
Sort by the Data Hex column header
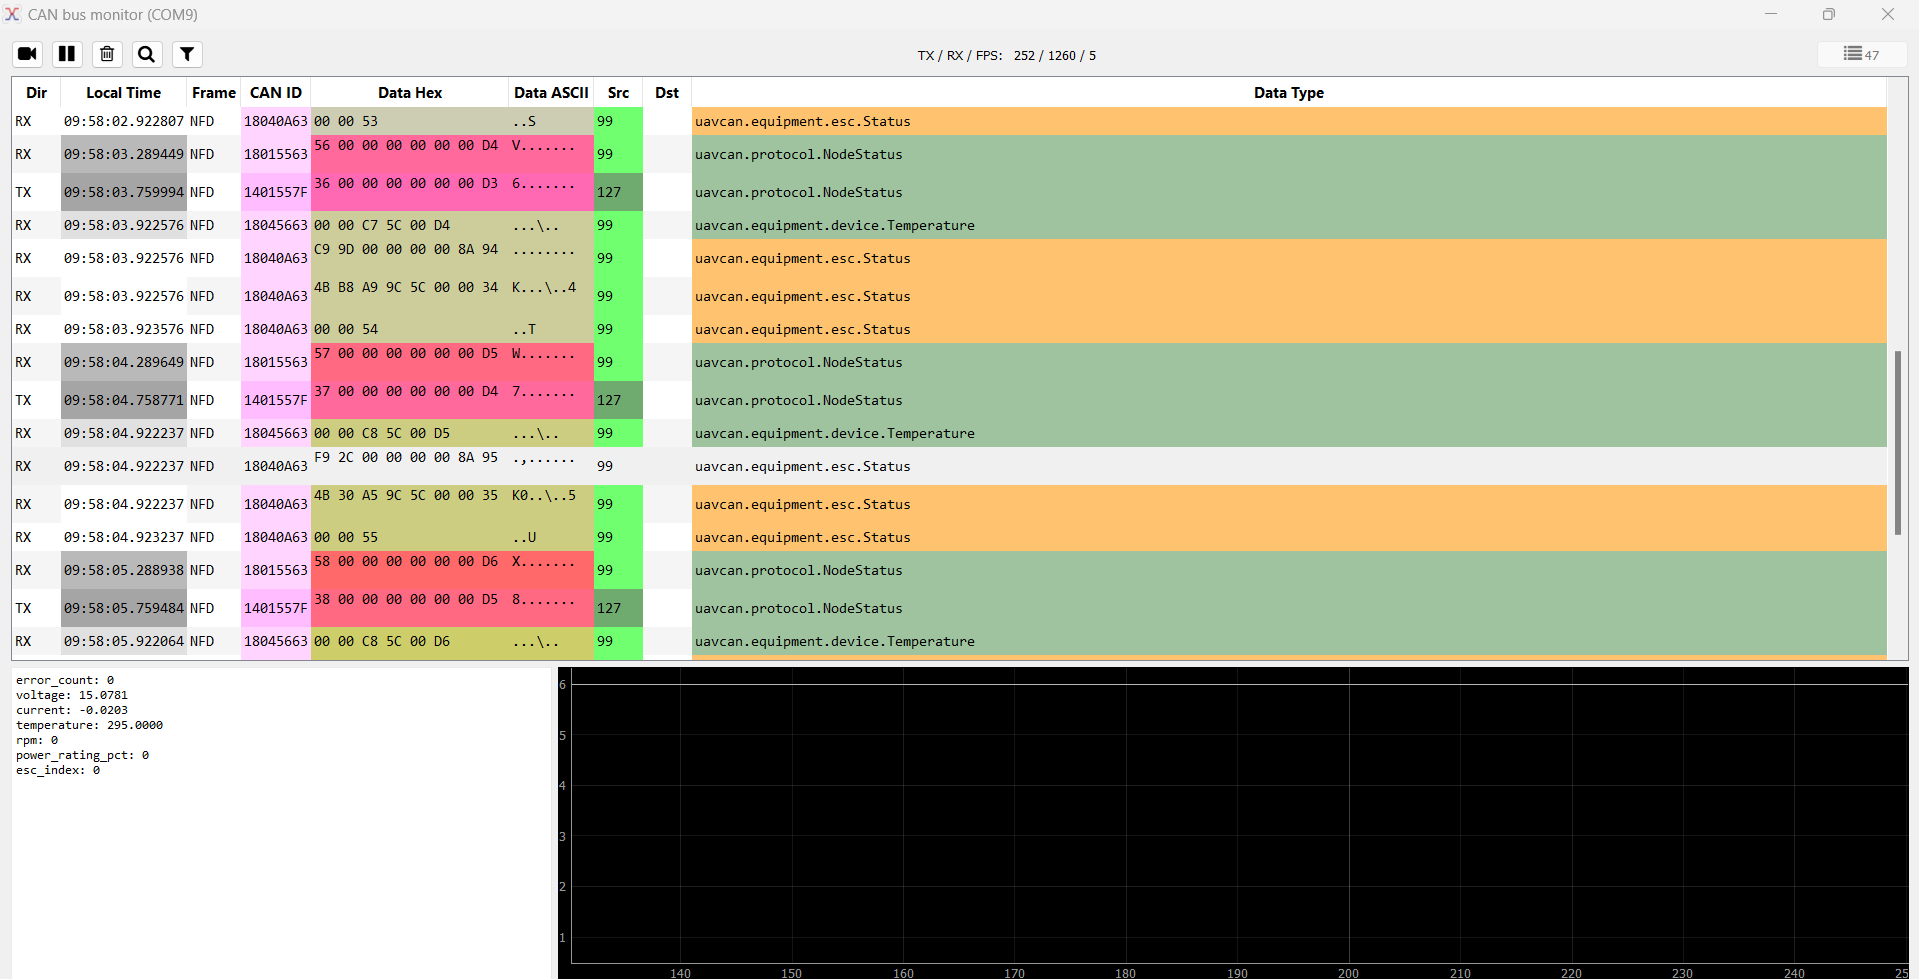(410, 93)
